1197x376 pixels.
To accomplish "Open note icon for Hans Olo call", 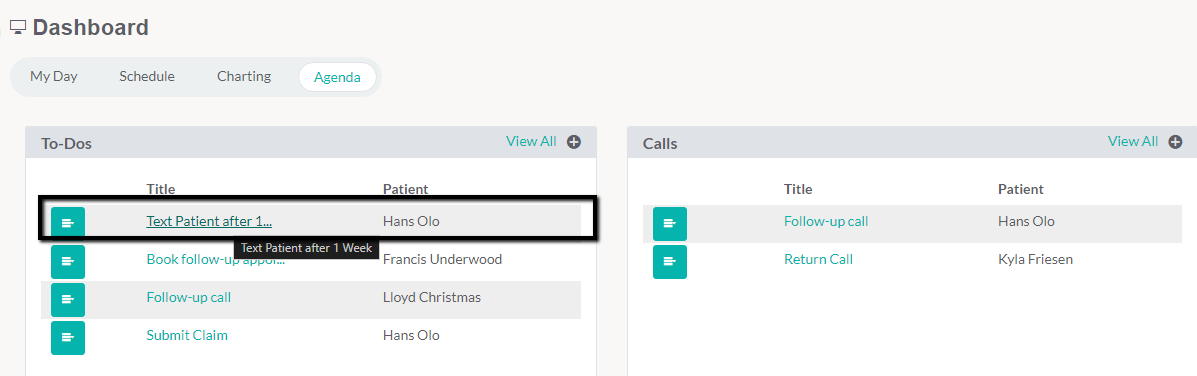I will click(669, 223).
